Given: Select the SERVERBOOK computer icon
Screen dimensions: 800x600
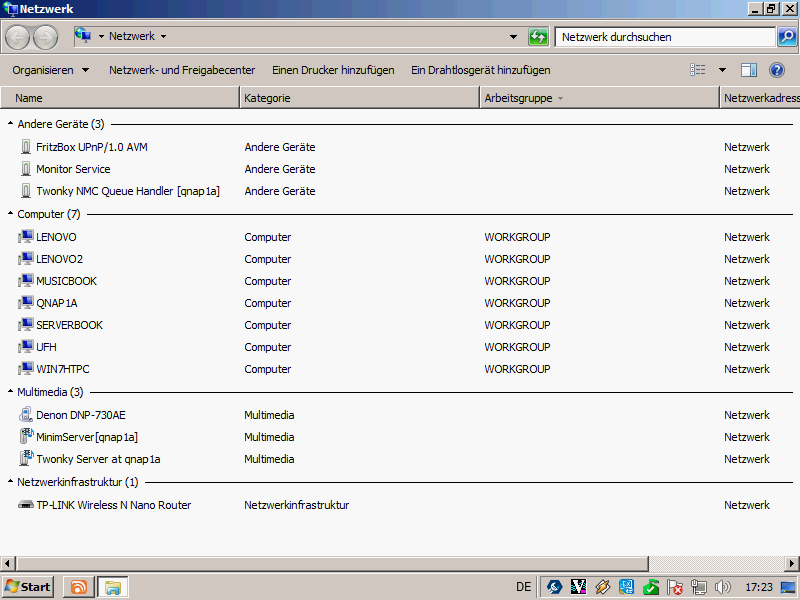Looking at the screenshot, I should point(26,324).
